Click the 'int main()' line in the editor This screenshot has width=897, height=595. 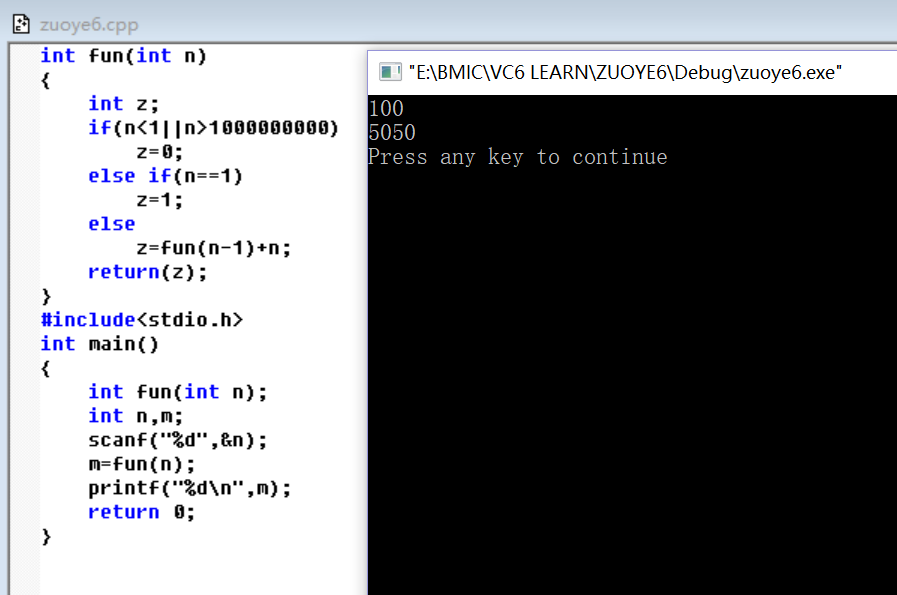(x=99, y=344)
